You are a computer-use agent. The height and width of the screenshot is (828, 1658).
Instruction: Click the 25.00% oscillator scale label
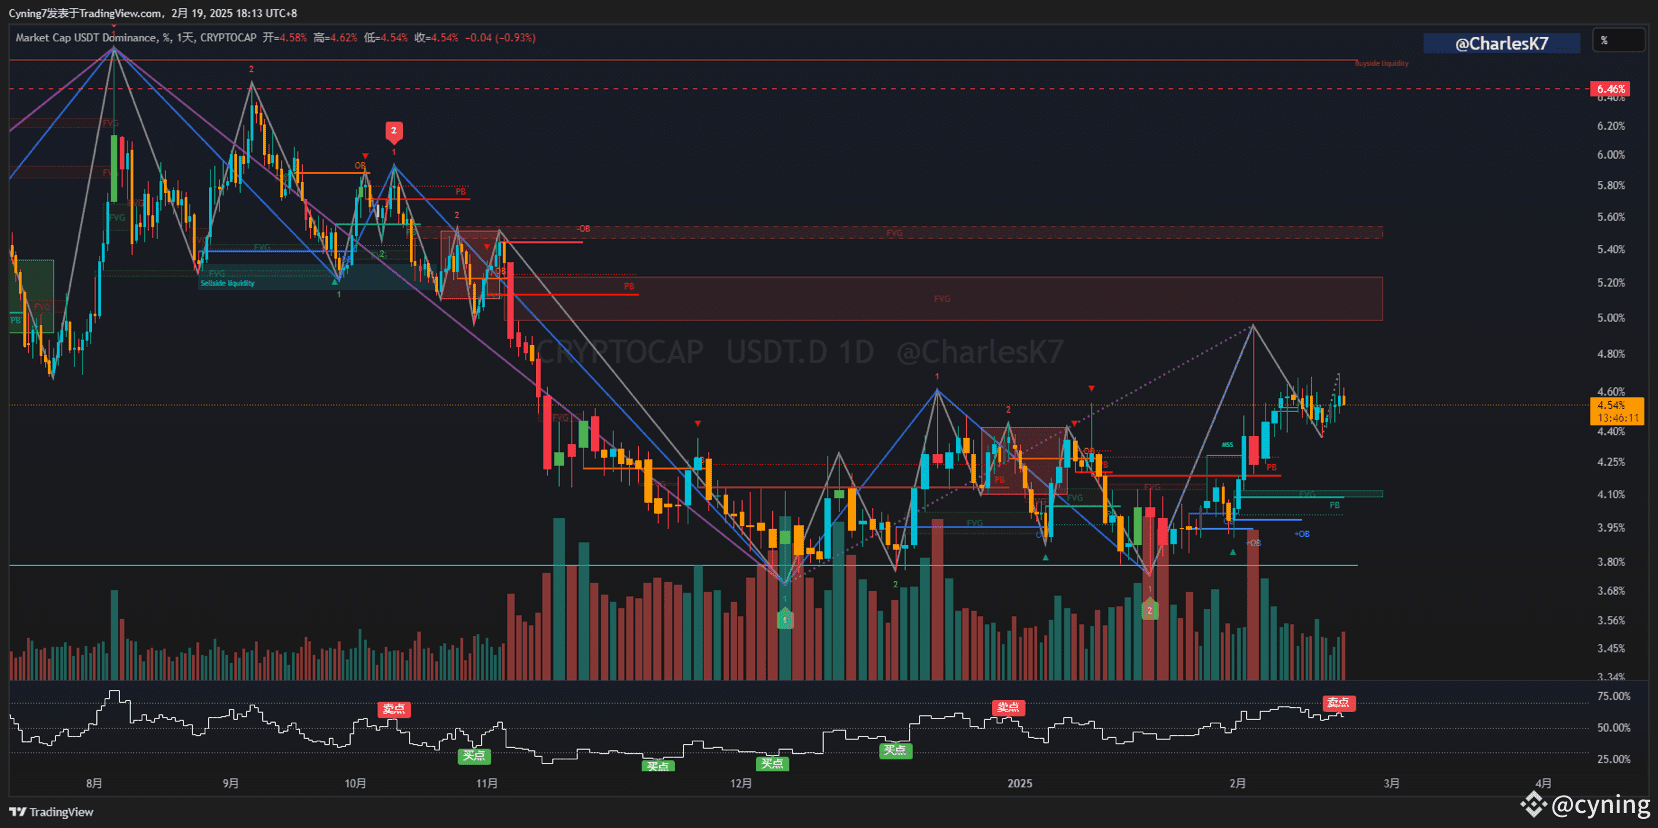1614,759
